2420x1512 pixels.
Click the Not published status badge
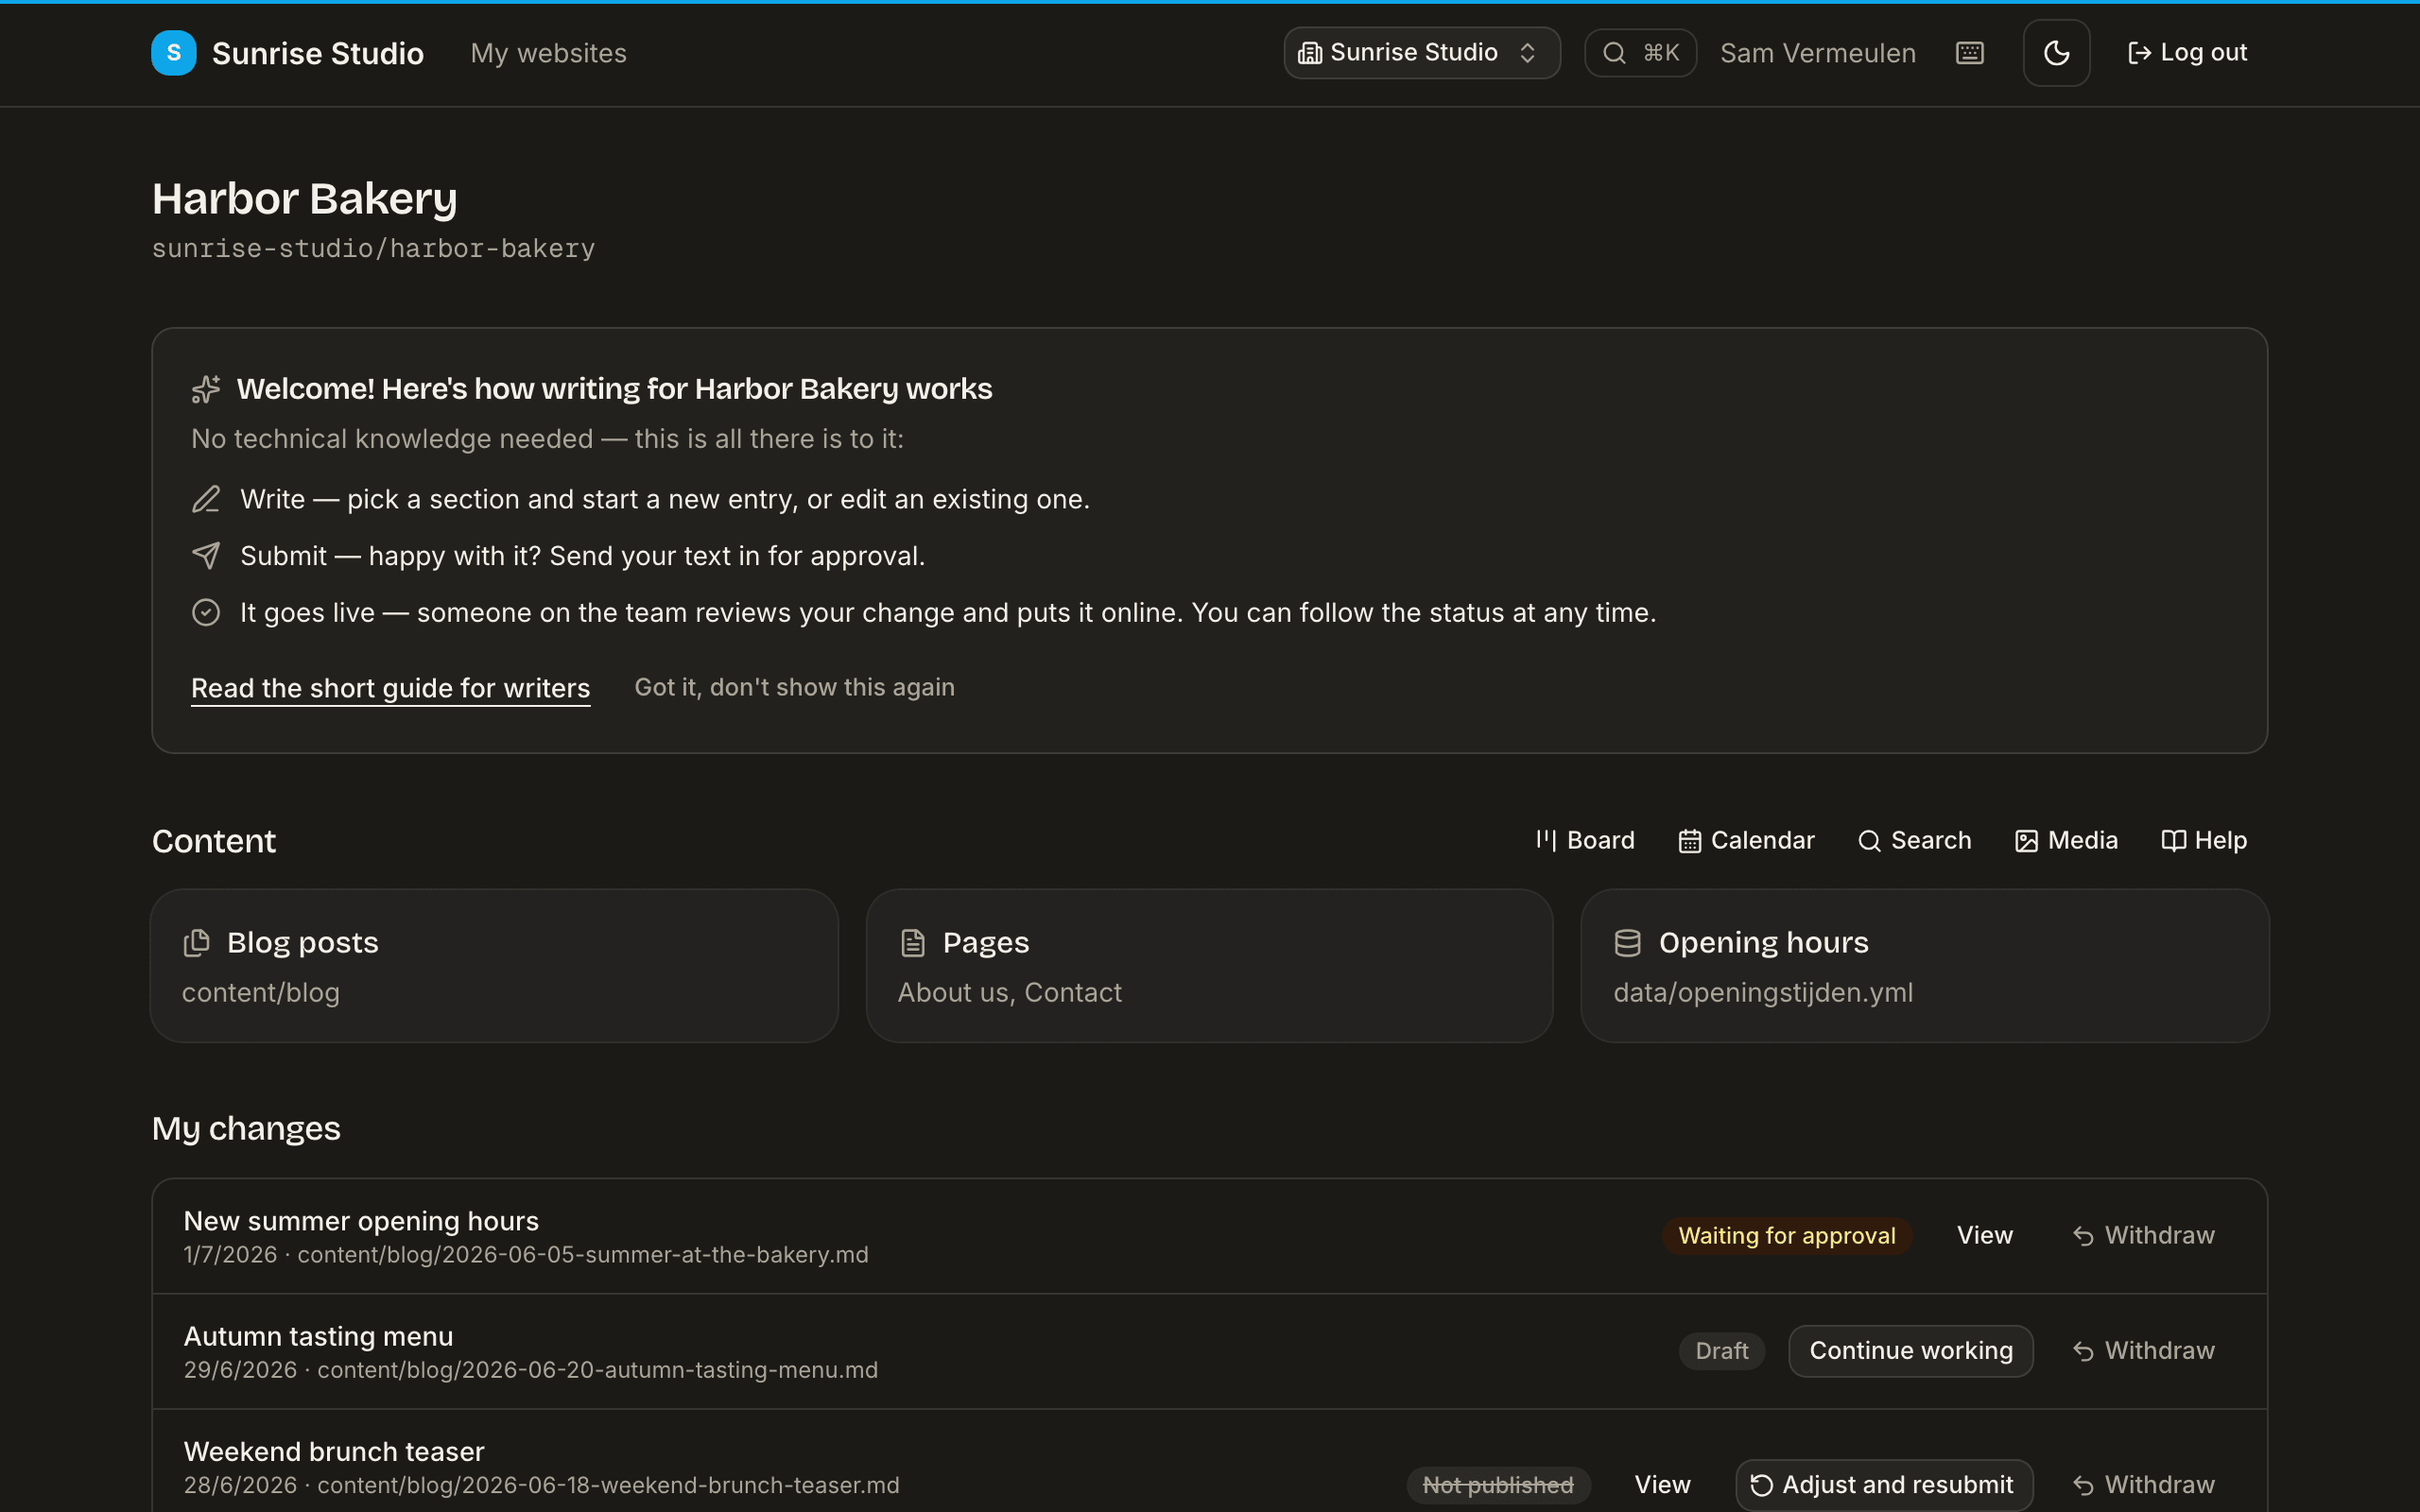pyautogui.click(x=1497, y=1484)
